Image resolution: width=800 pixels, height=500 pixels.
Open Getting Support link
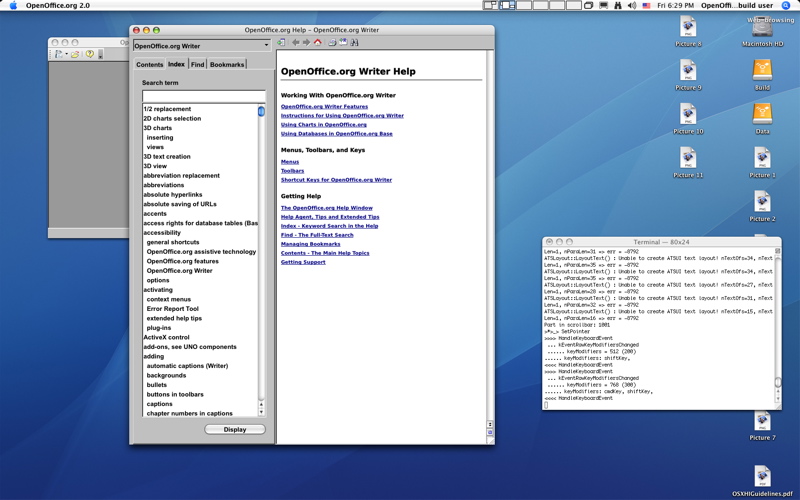click(303, 262)
